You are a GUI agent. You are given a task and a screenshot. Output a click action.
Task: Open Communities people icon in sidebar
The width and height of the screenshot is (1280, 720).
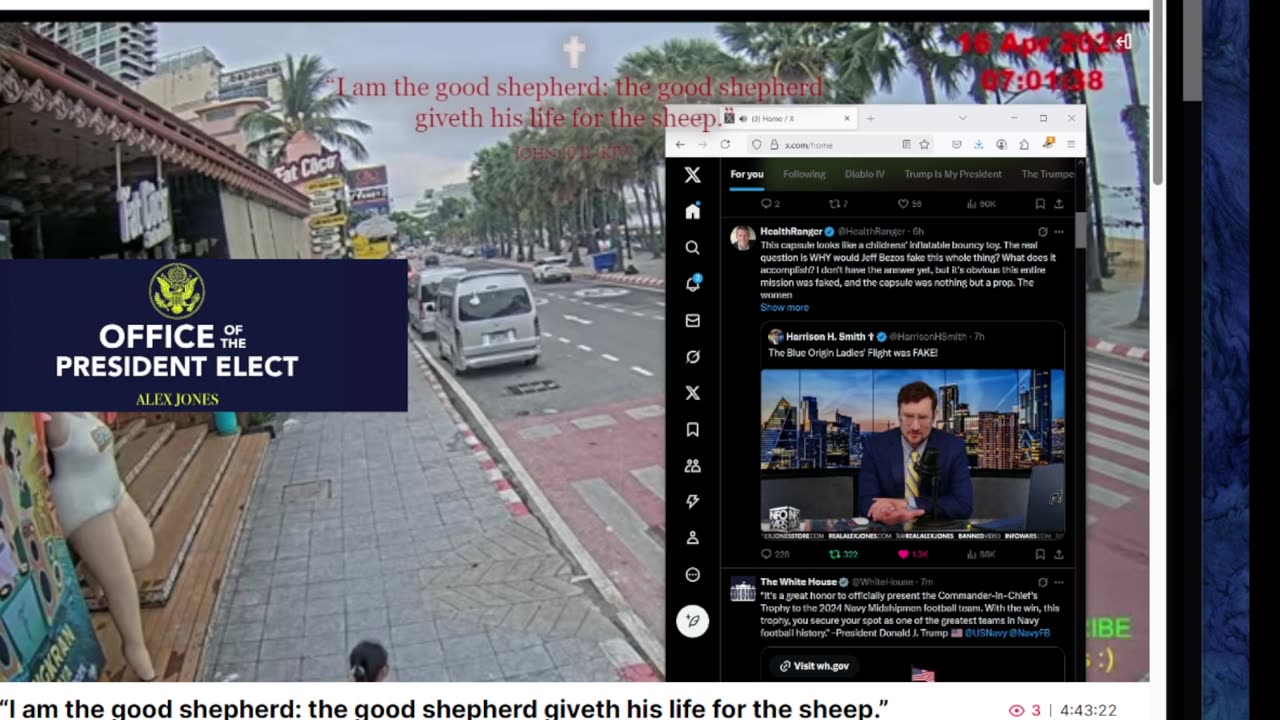692,466
